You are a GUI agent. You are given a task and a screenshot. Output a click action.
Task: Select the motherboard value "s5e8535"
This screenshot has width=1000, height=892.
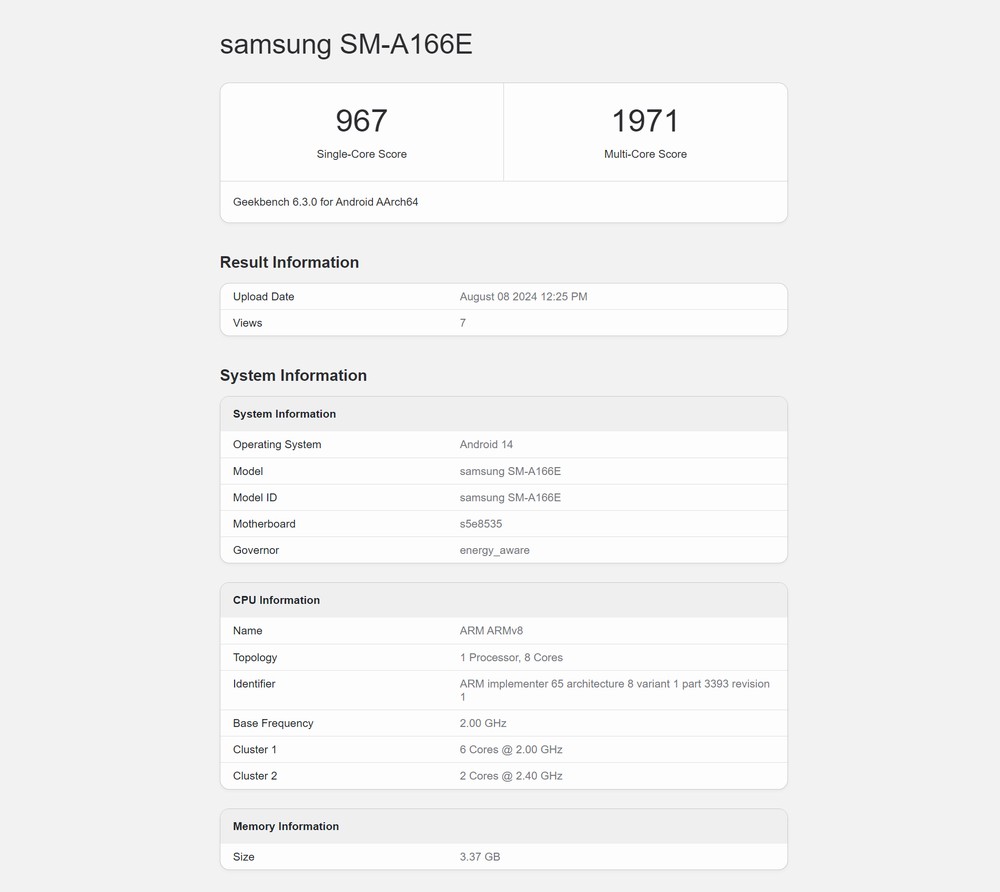pyautogui.click(x=481, y=523)
